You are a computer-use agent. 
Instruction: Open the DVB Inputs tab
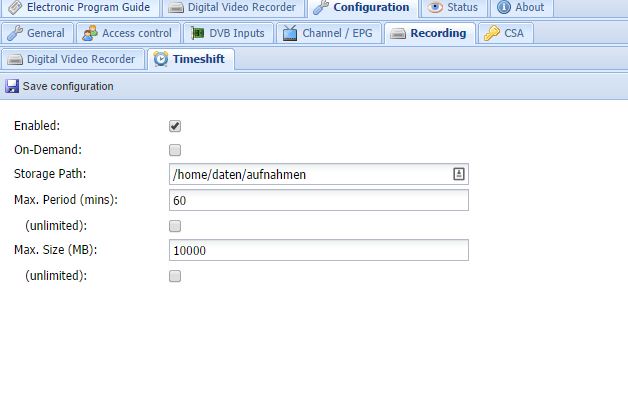pos(228,33)
